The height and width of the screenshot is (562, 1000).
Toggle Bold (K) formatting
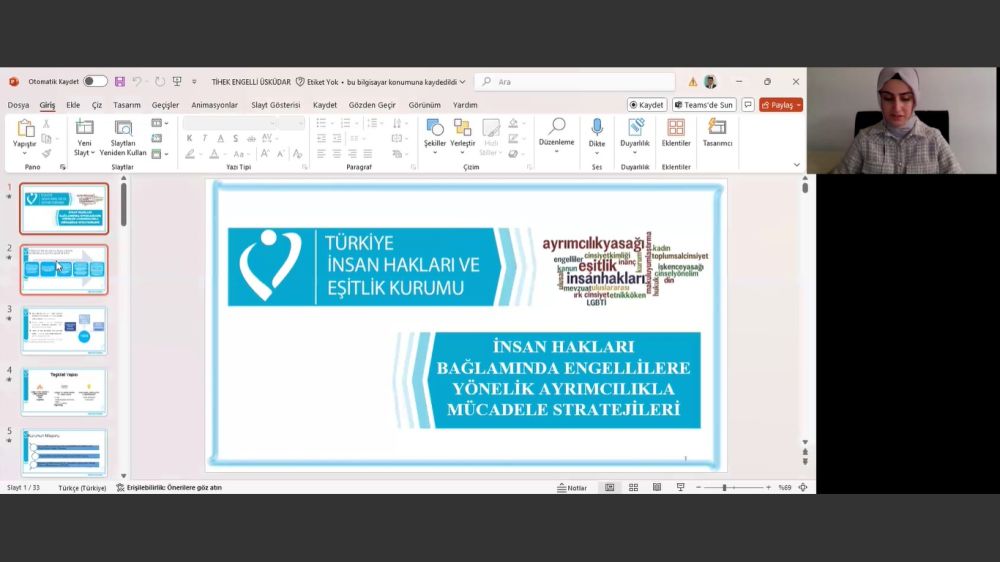(189, 138)
